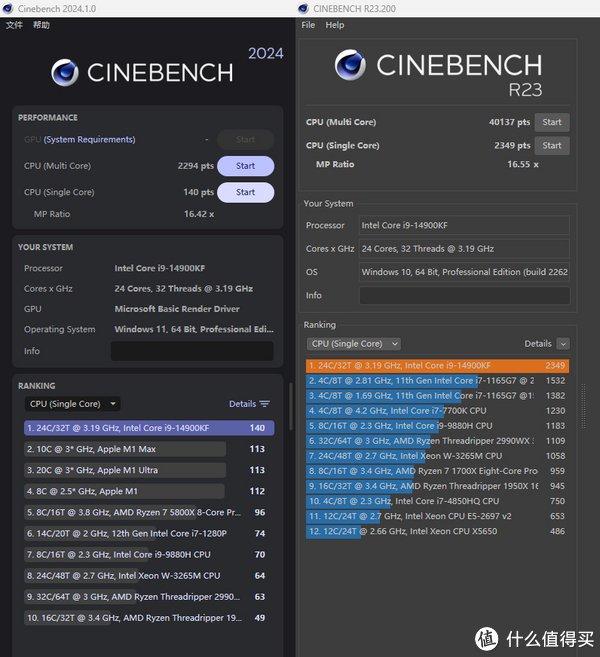Select the Threadripper 1950X row scoring 945
This screenshot has width=600, height=657.
[437, 486]
